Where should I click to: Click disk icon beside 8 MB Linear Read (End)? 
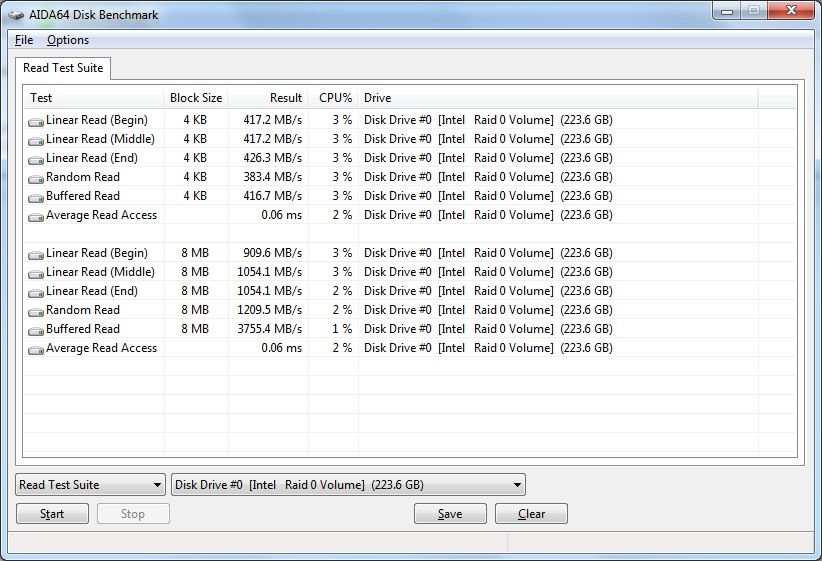click(36, 293)
